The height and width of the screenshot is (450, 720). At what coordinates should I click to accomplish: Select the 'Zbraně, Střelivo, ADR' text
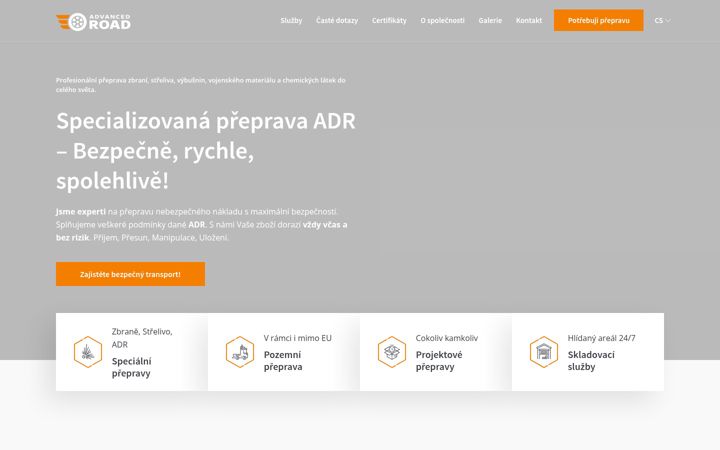tap(142, 338)
